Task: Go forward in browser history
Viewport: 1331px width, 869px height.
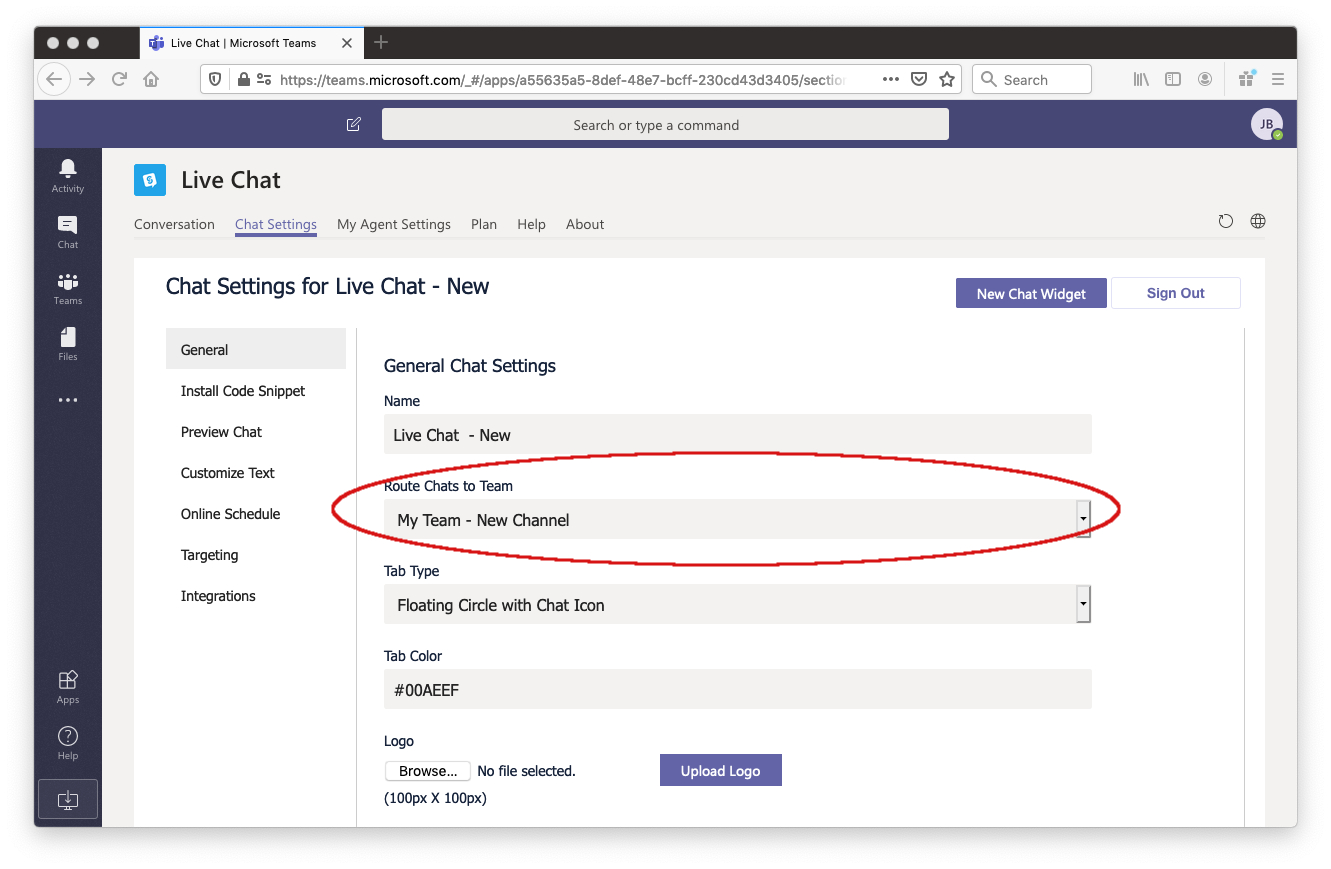Action: point(87,79)
